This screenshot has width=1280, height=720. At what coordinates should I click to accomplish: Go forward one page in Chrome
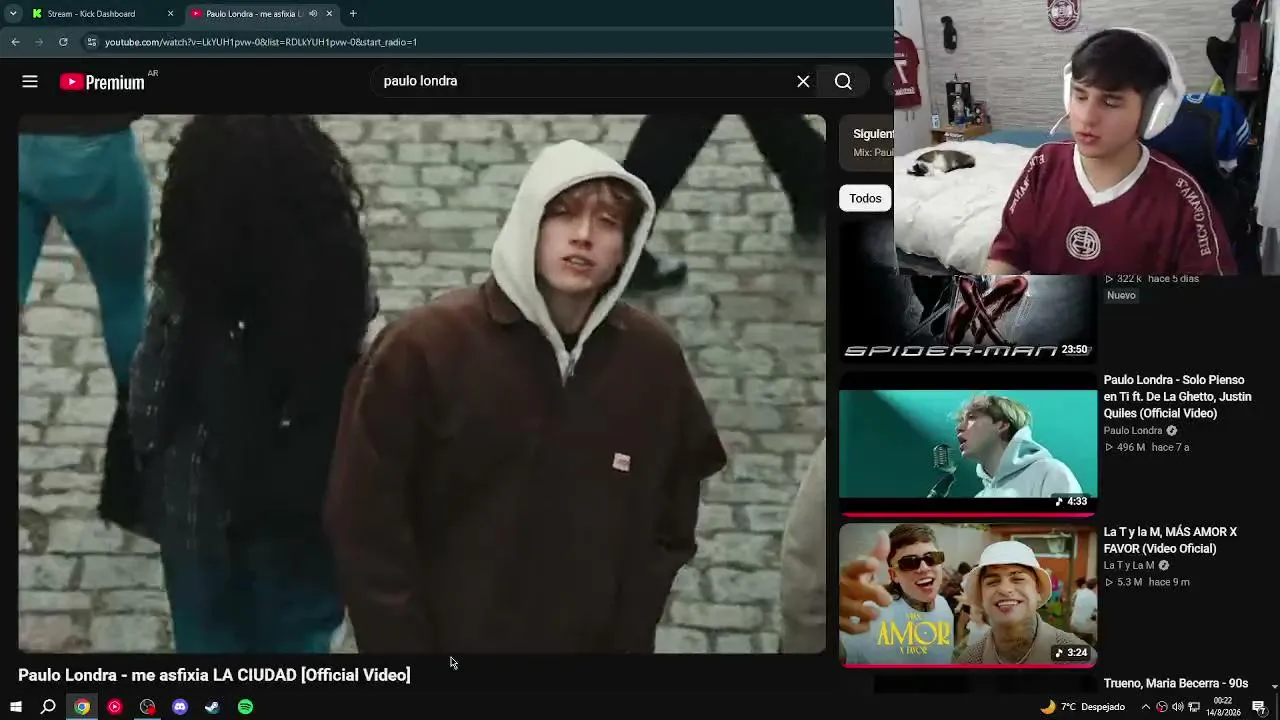click(x=39, y=42)
